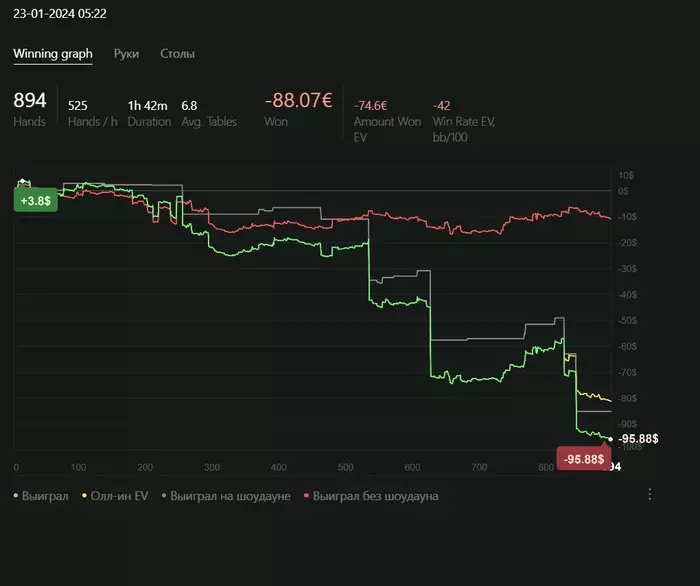Open the Руки tab
This screenshot has height=586, width=700.
tap(126, 54)
